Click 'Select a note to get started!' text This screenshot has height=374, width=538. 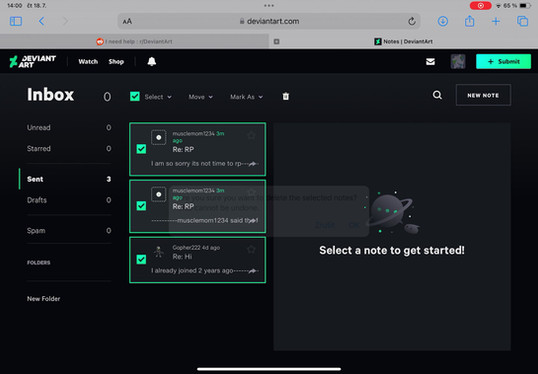click(x=392, y=250)
